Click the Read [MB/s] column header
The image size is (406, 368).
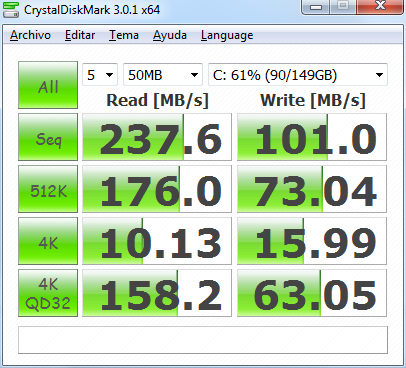click(x=157, y=100)
